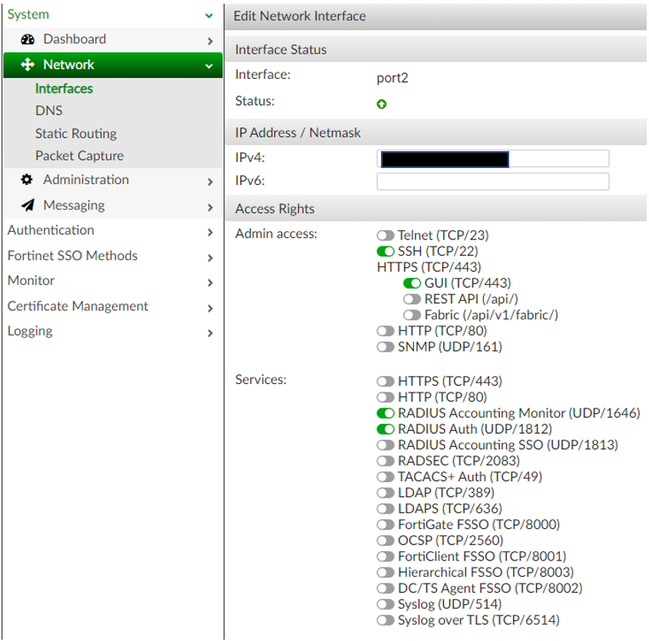This screenshot has height=641, width=649.
Task: Click the Messaging paper plane icon
Action: click(26, 206)
